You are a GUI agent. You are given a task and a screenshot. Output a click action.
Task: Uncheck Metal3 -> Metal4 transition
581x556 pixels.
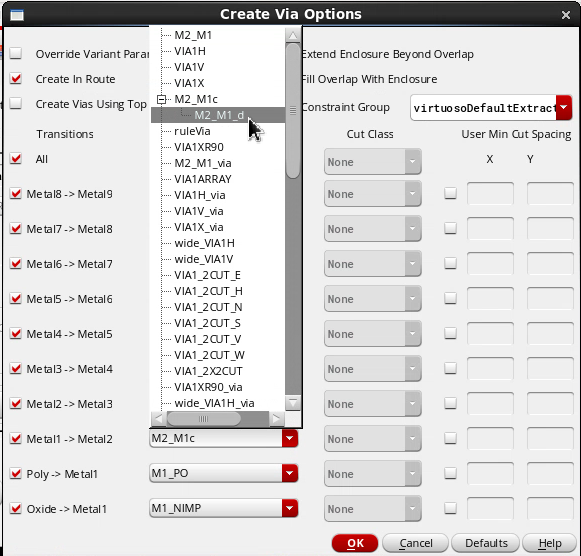tap(16, 369)
